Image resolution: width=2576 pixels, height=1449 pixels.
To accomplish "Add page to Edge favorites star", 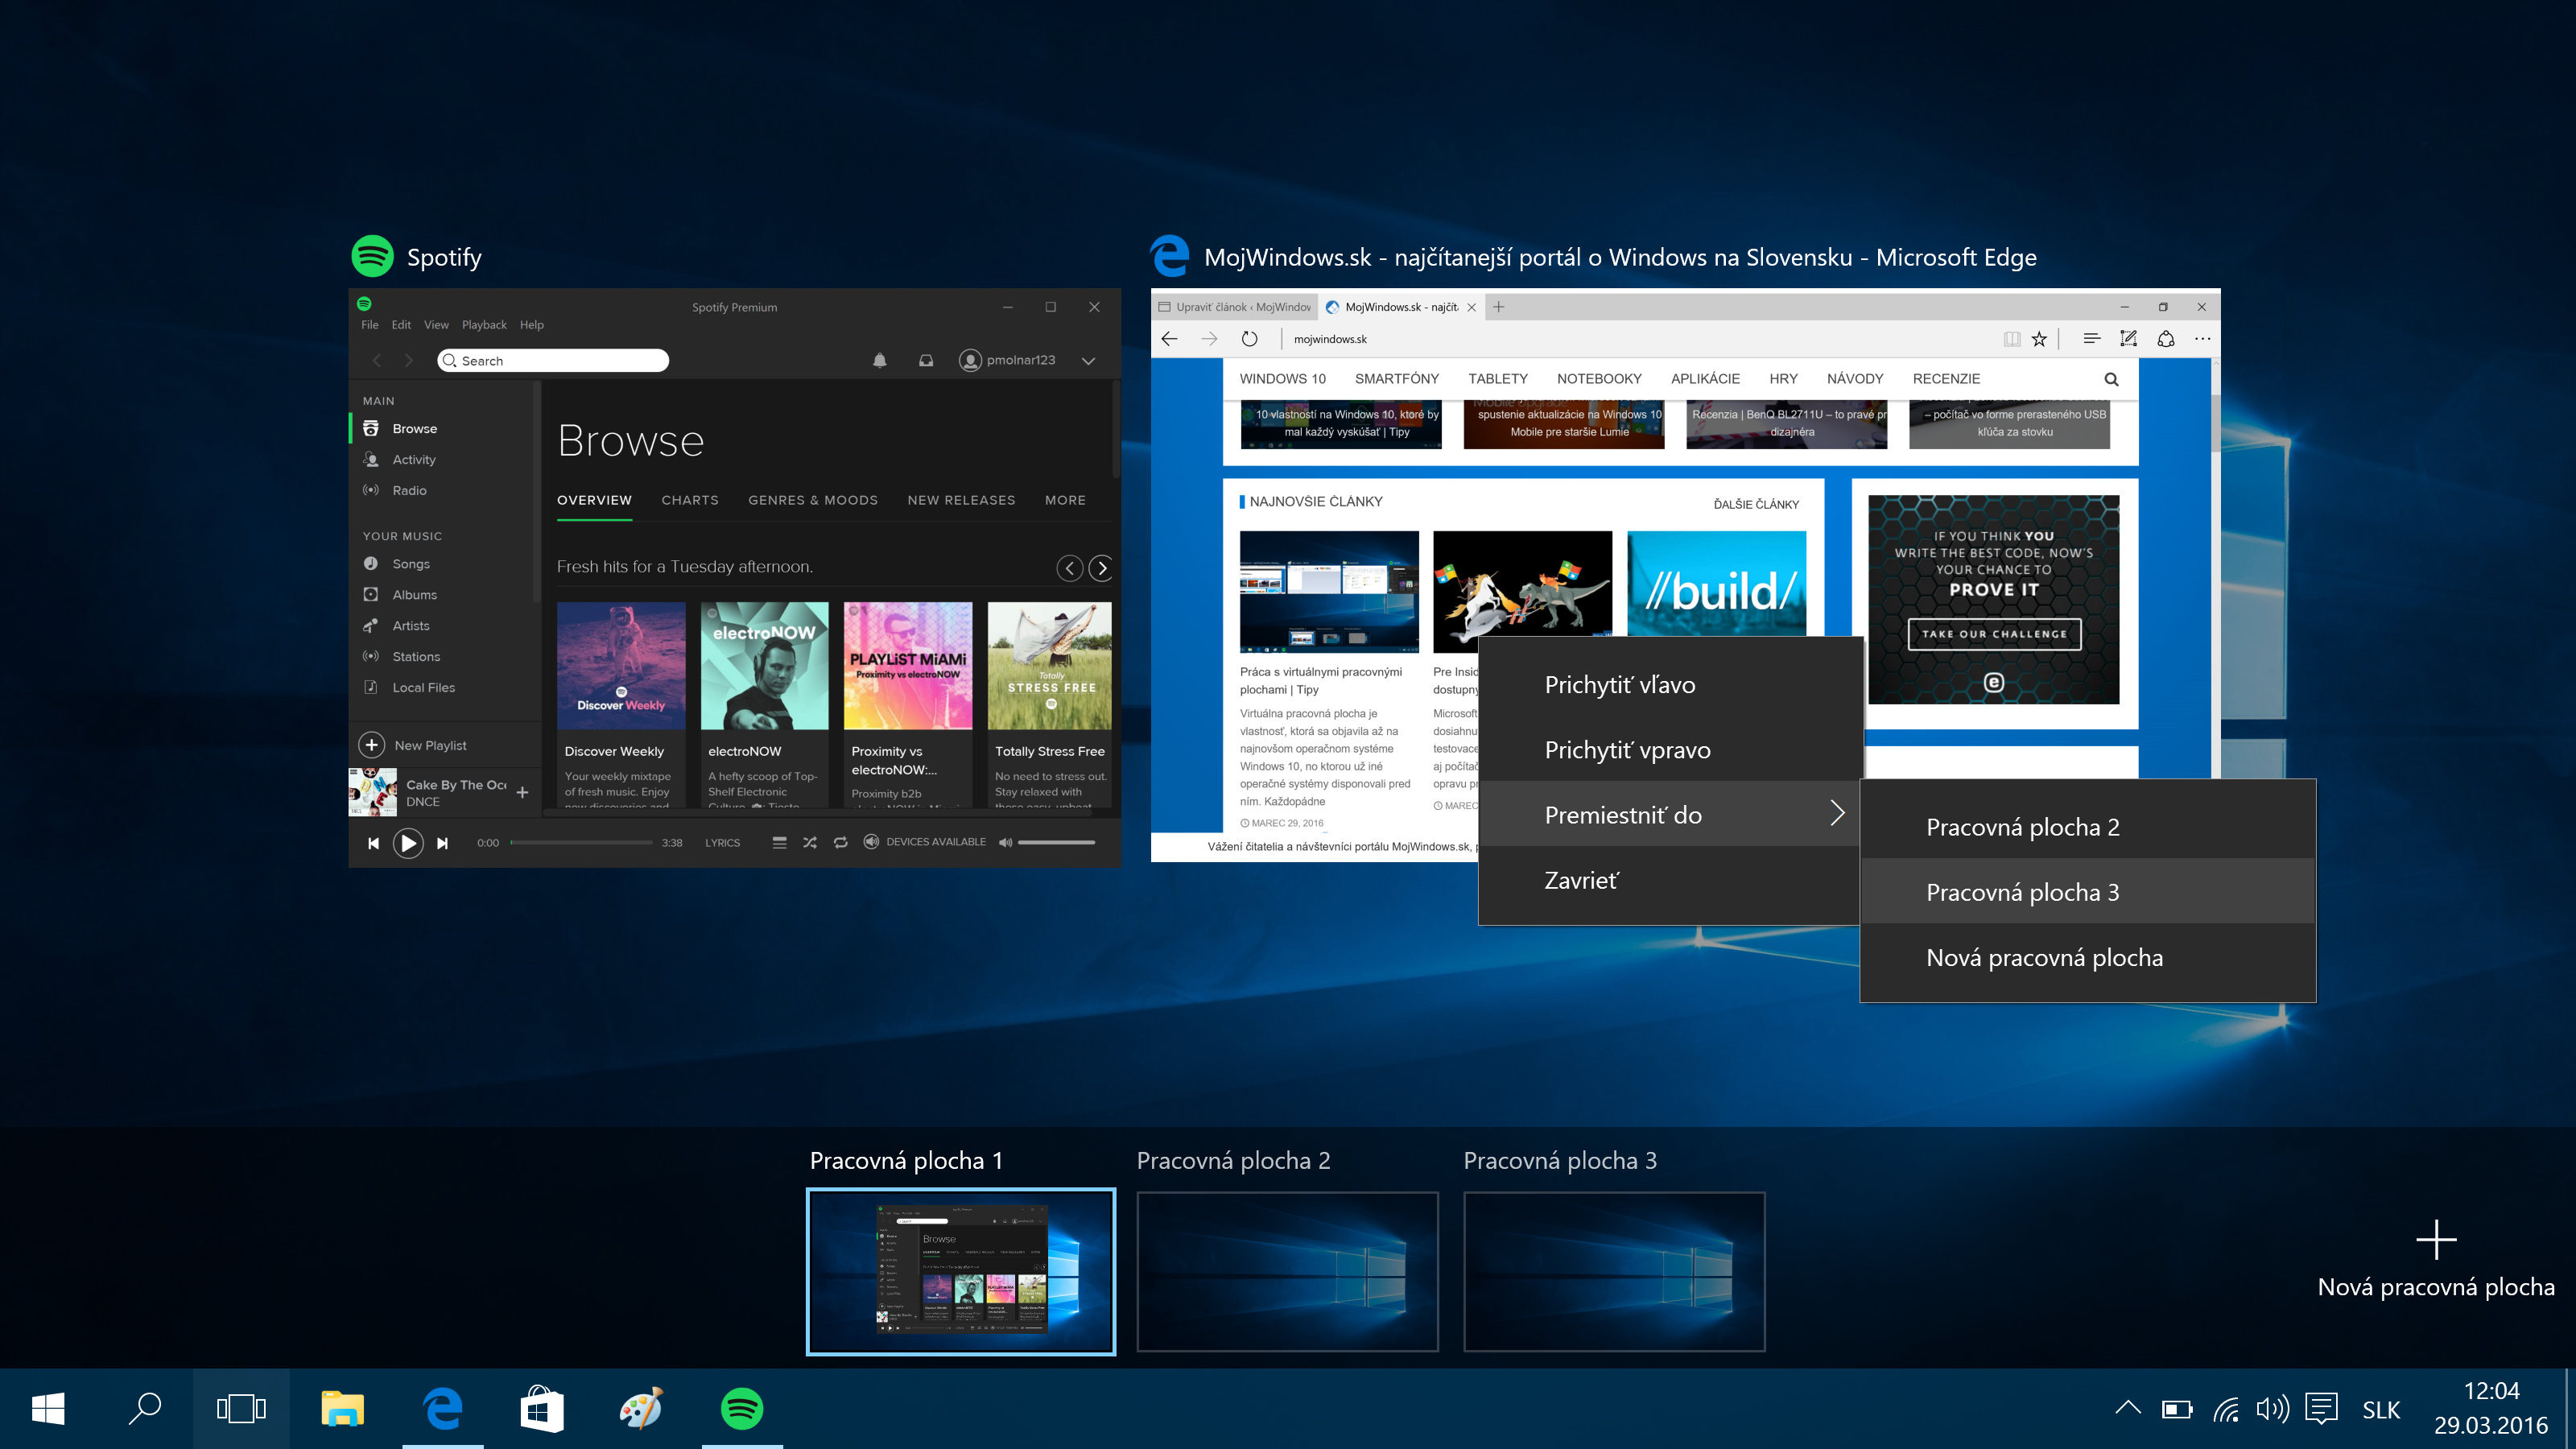I will pos(2039,339).
